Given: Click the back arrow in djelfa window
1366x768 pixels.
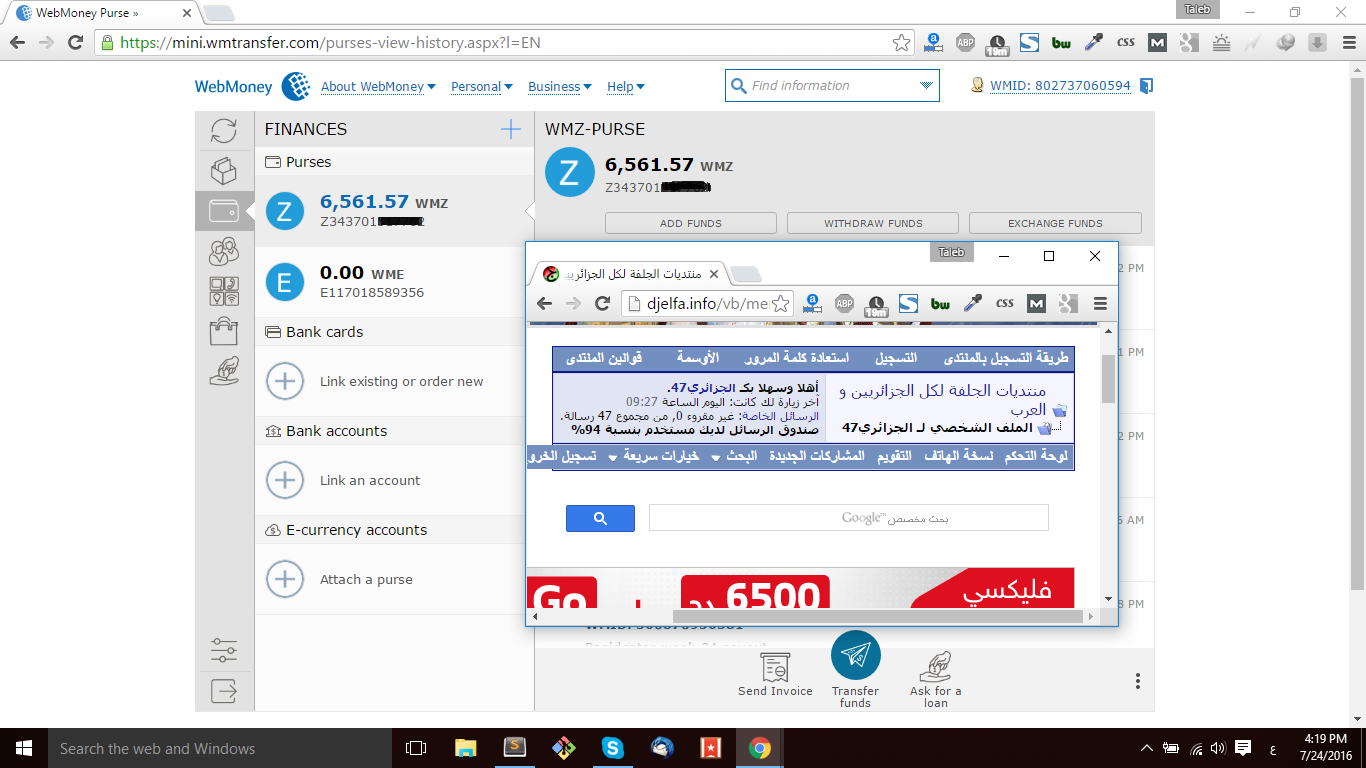Looking at the screenshot, I should click(x=544, y=303).
